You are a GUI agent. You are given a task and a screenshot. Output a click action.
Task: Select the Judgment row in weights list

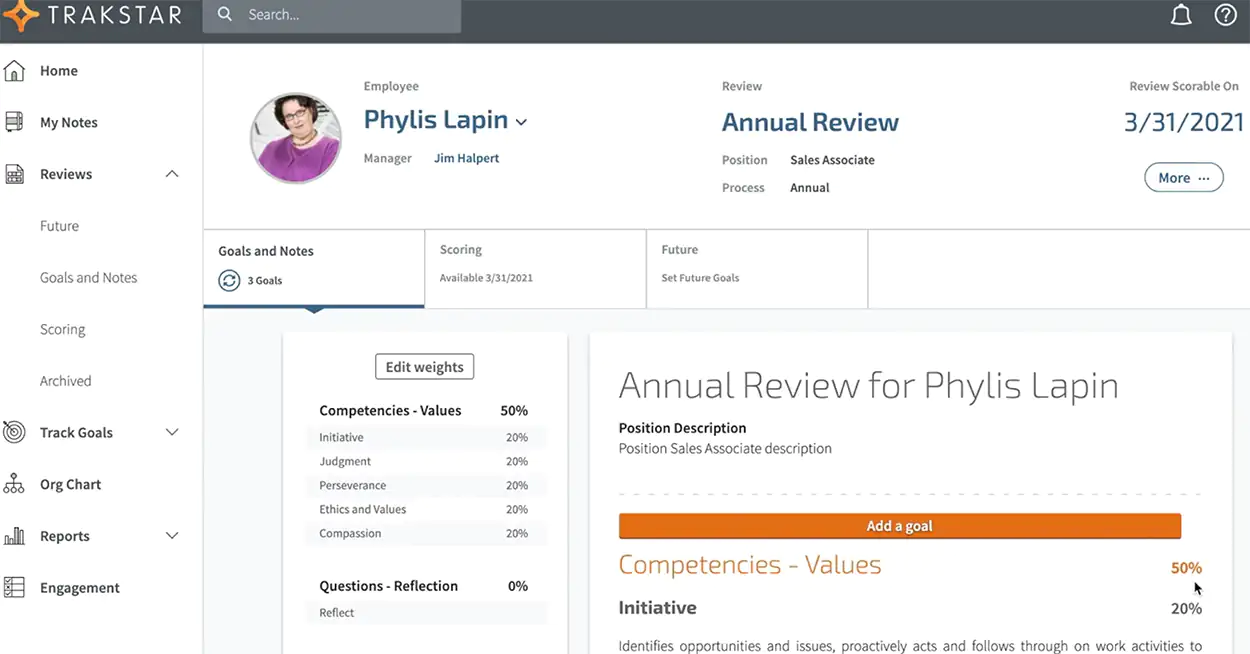pos(426,461)
